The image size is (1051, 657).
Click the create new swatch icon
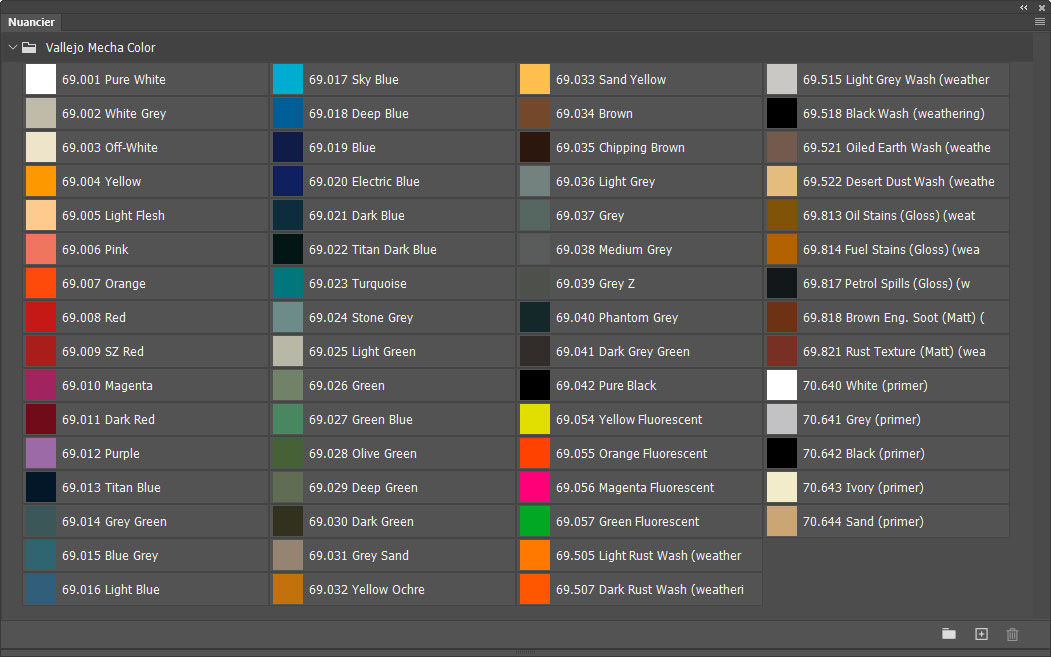point(981,634)
